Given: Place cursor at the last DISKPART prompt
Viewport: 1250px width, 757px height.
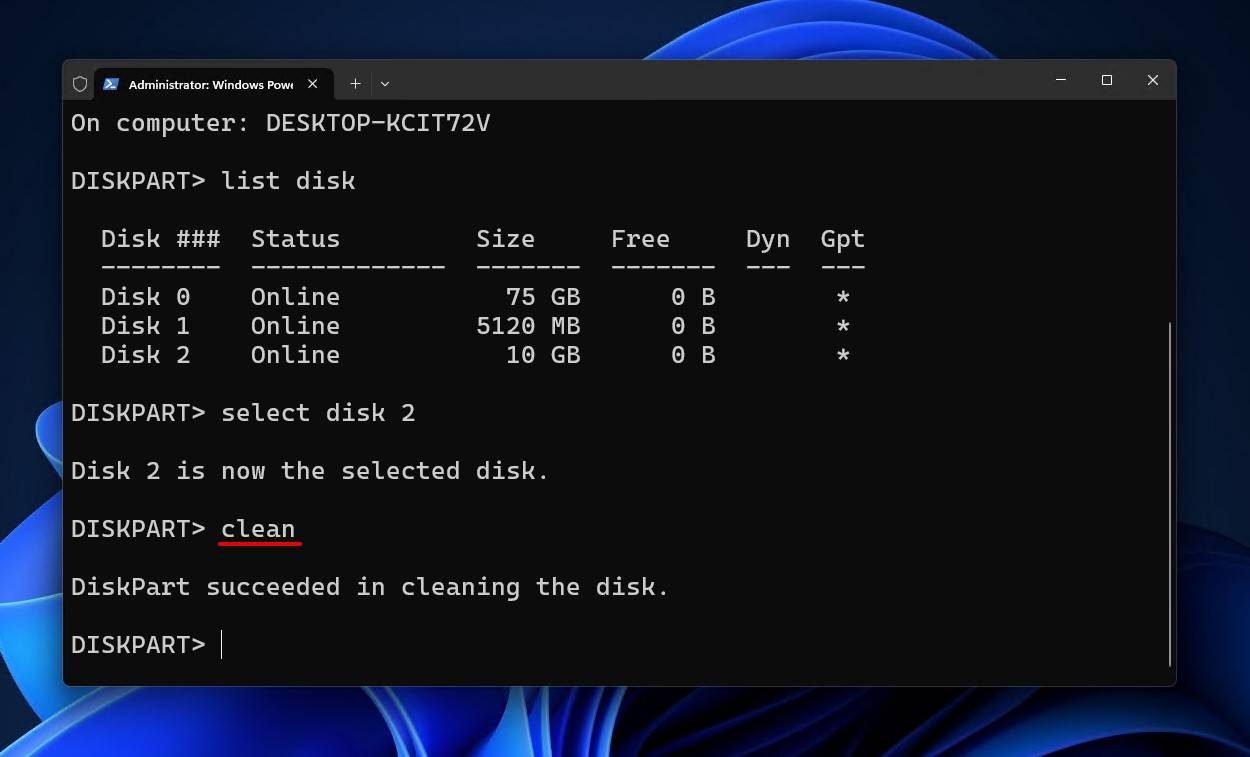Looking at the screenshot, I should point(222,645).
